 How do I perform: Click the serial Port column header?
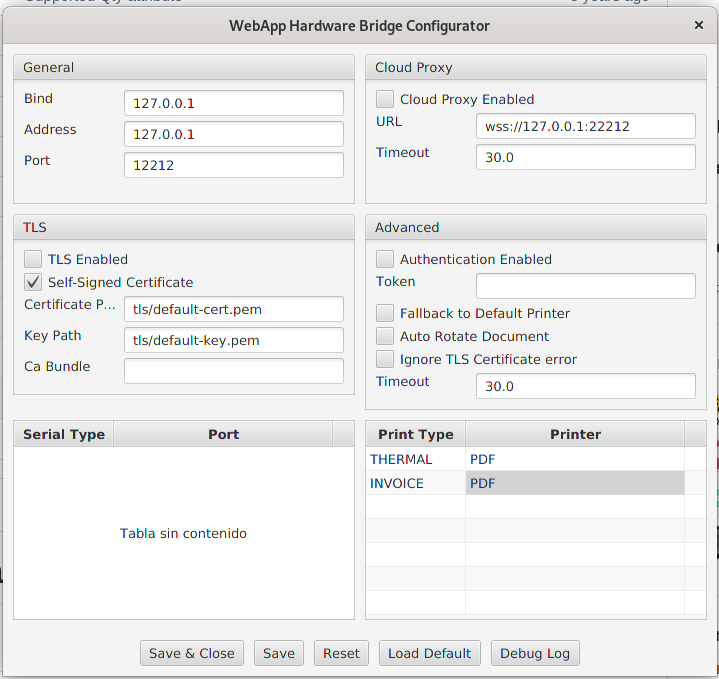tap(223, 434)
